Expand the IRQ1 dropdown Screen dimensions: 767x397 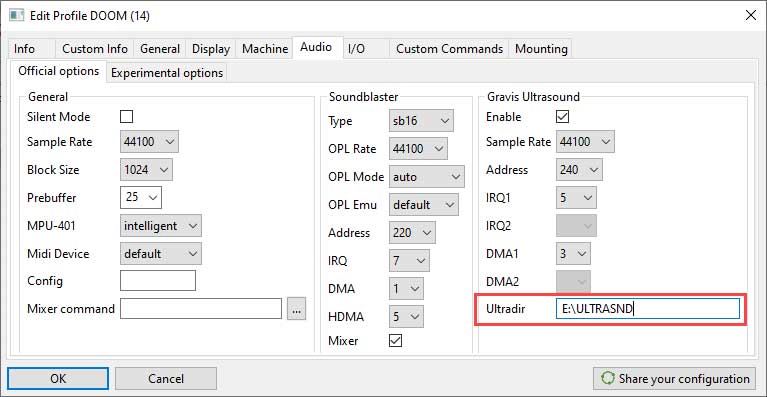click(x=576, y=198)
